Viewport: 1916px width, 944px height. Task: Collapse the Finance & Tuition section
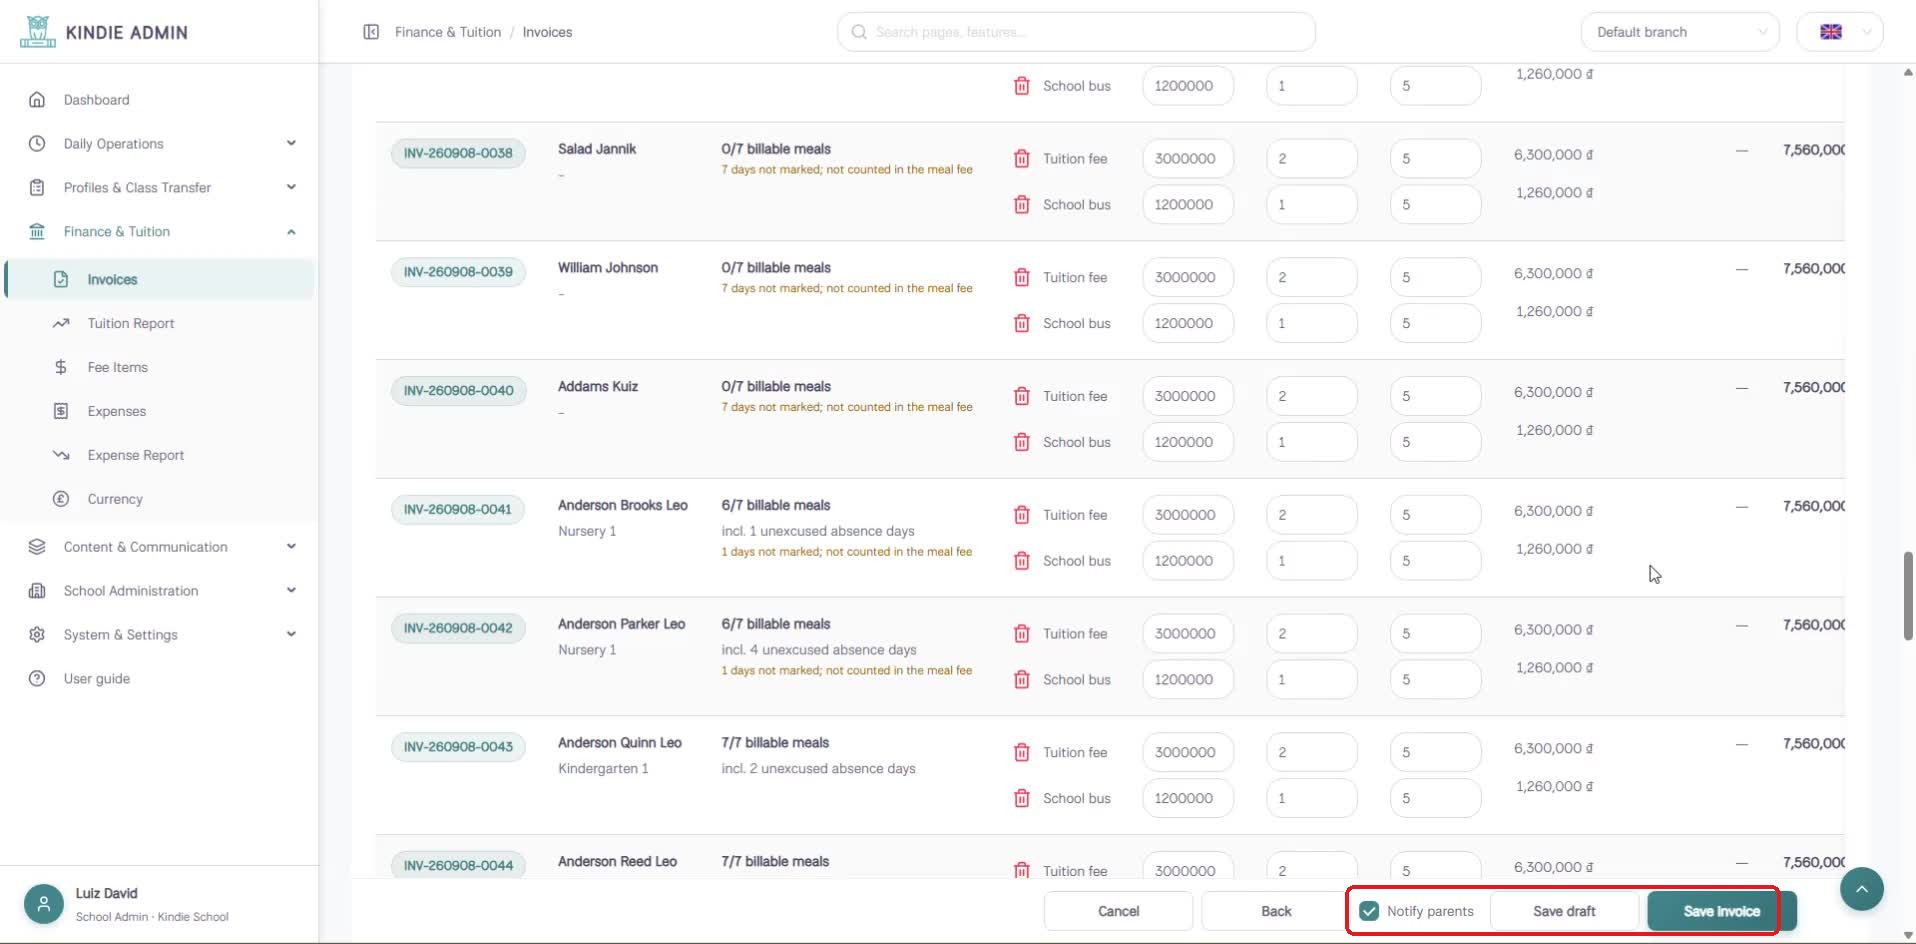[x=159, y=231]
